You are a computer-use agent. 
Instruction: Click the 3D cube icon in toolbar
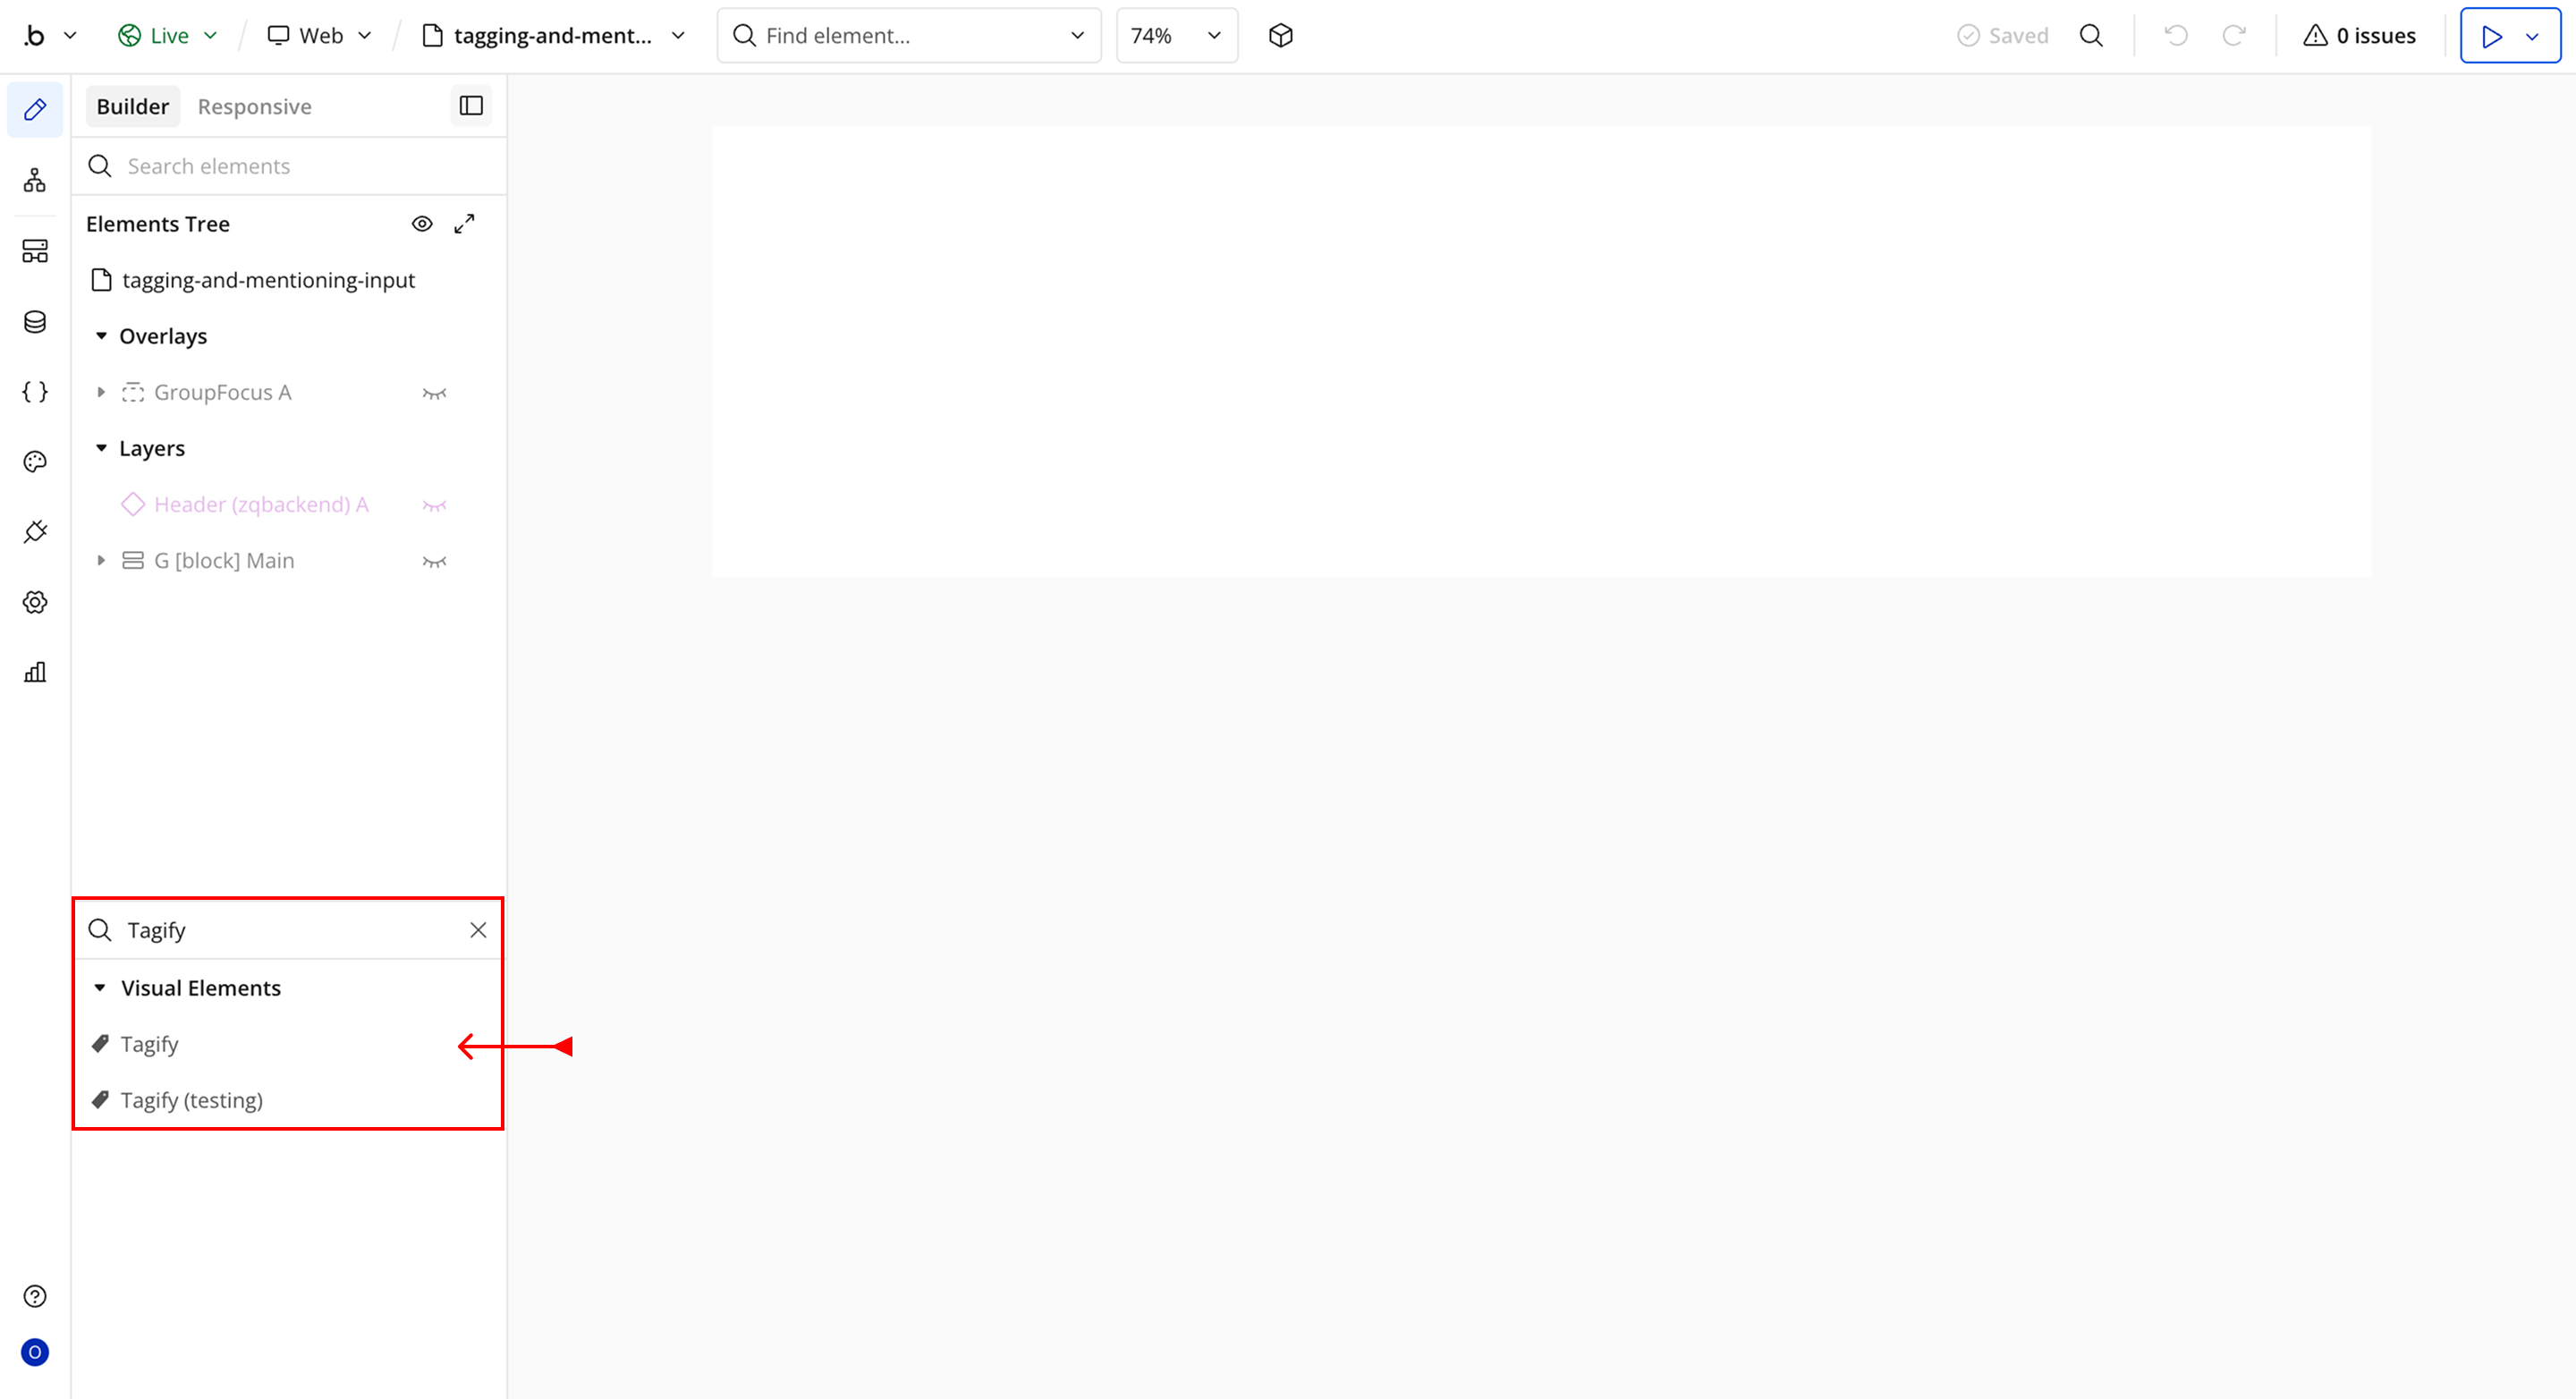pyautogui.click(x=1280, y=36)
